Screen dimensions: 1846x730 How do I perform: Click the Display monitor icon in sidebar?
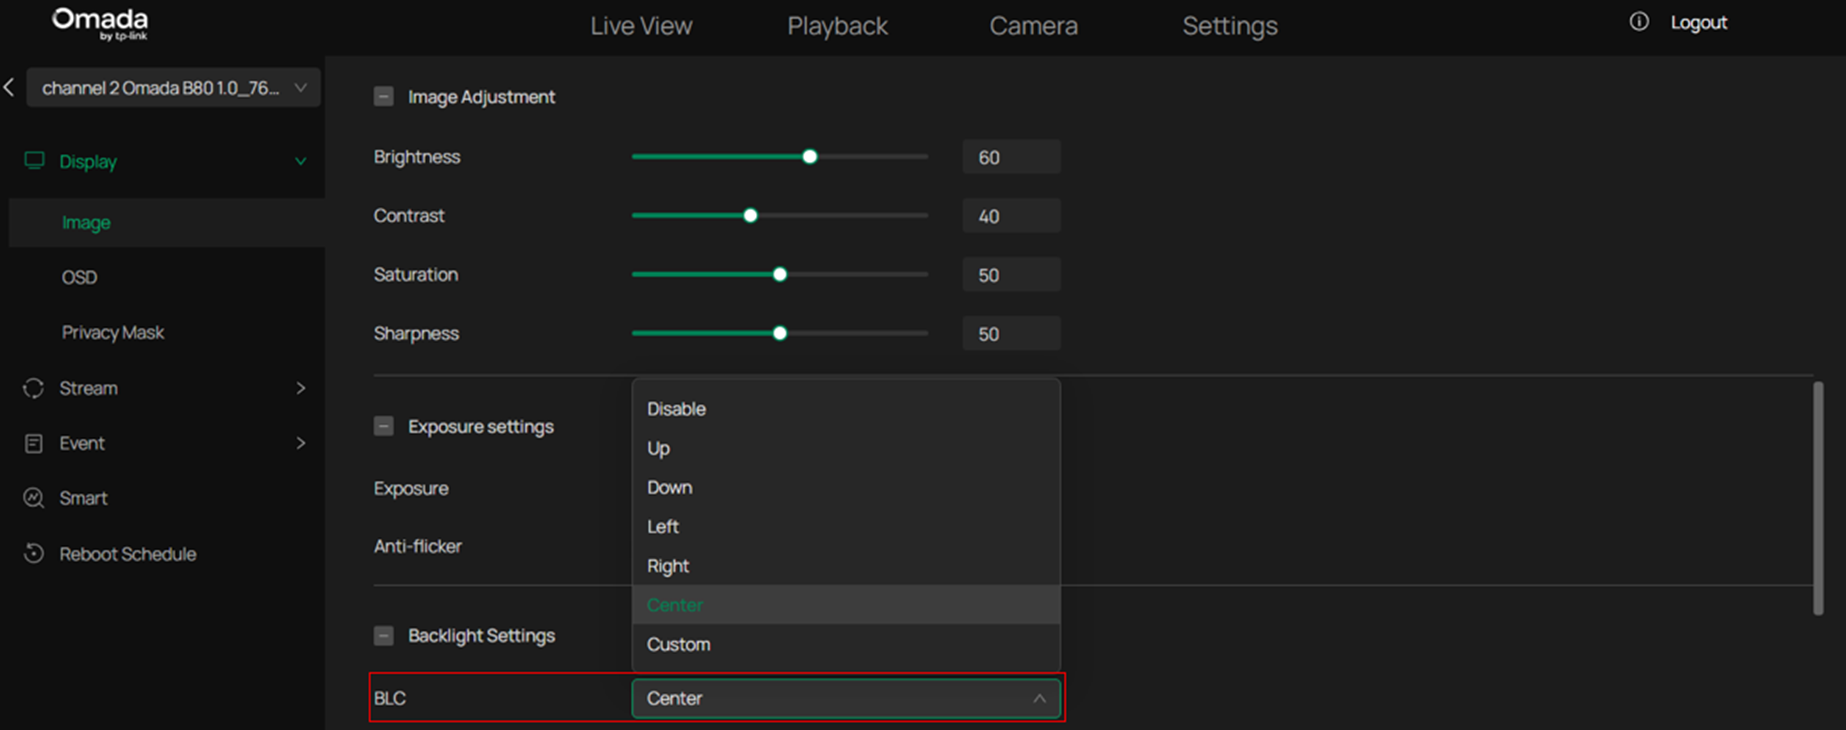34,161
